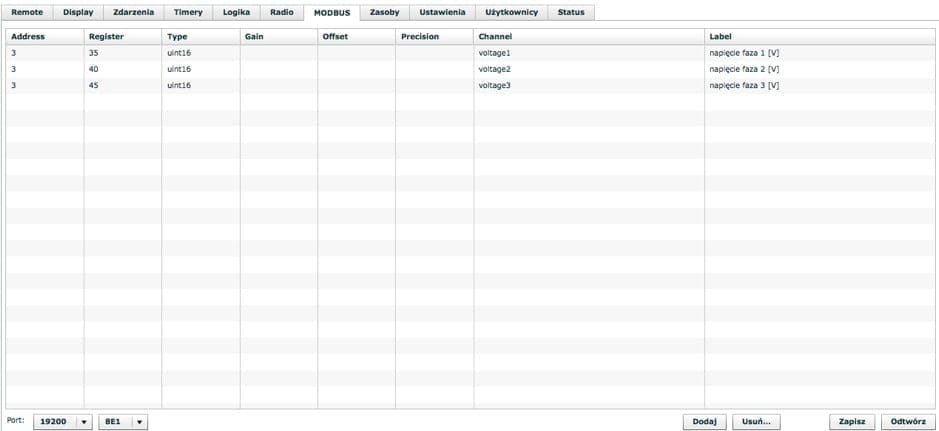Switch to the Radio tab
The height and width of the screenshot is (431, 939).
(281, 12)
